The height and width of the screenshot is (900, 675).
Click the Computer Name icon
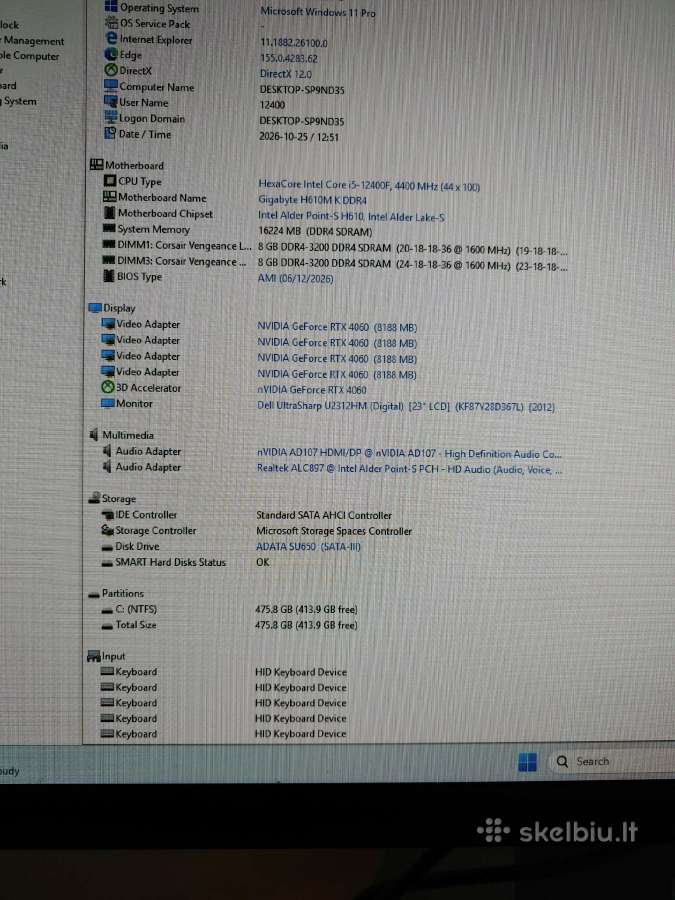click(111, 86)
